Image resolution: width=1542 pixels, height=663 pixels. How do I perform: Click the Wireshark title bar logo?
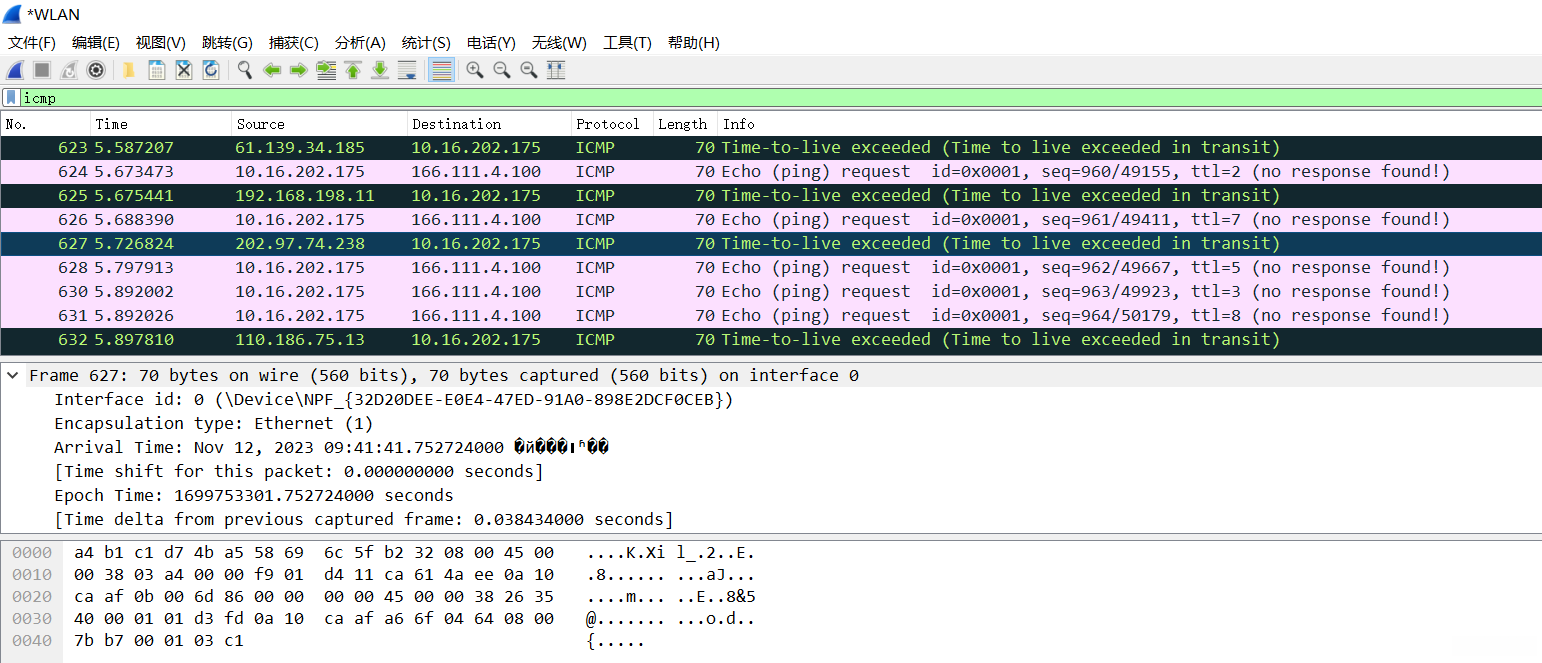point(11,14)
